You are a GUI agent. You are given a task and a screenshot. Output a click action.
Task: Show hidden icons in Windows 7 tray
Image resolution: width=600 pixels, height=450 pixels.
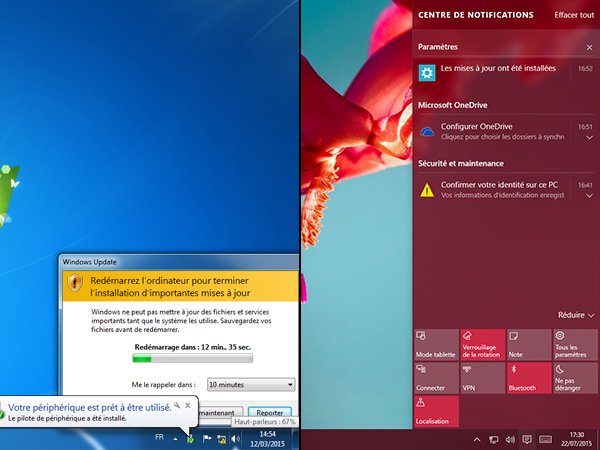175,439
